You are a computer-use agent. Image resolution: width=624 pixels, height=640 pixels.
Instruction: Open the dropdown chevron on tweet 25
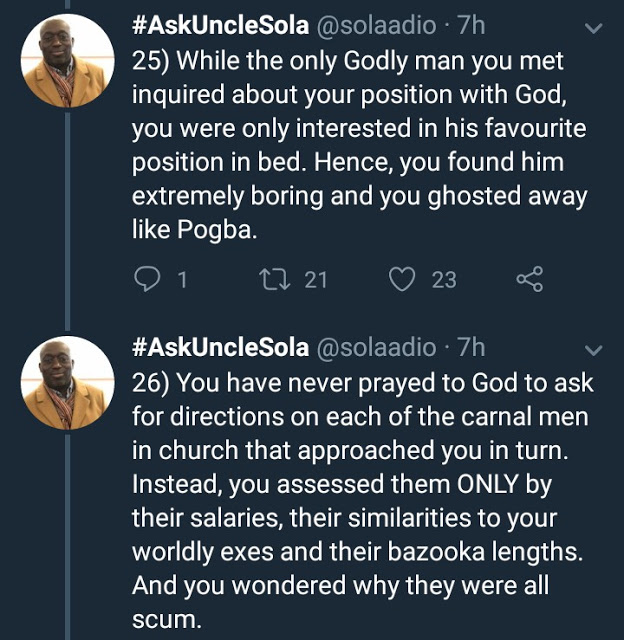click(593, 30)
